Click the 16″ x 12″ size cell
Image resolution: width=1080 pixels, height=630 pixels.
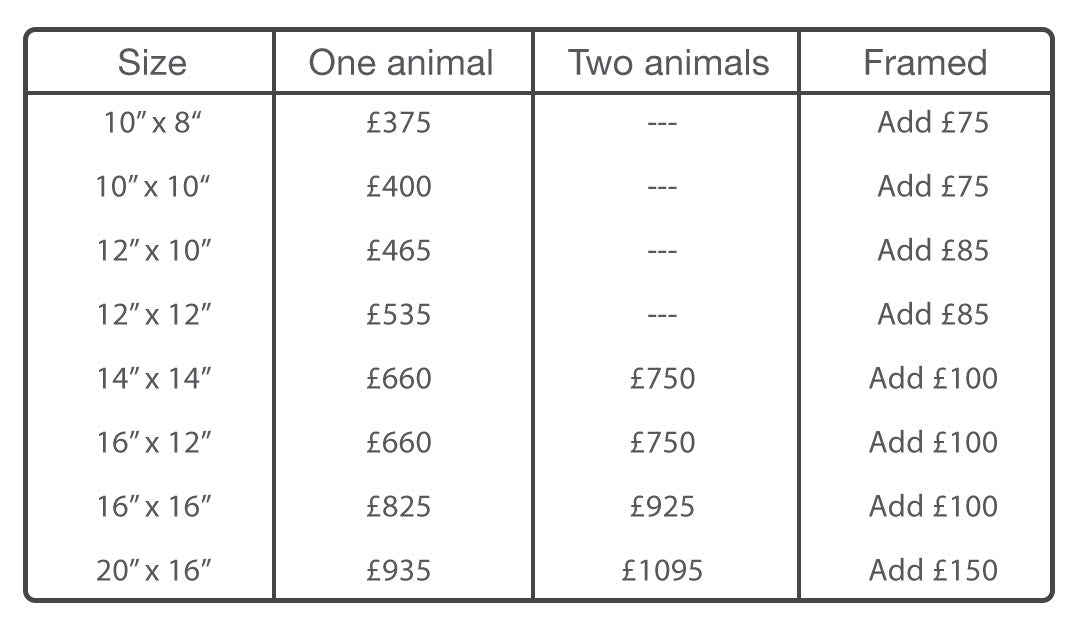(153, 443)
